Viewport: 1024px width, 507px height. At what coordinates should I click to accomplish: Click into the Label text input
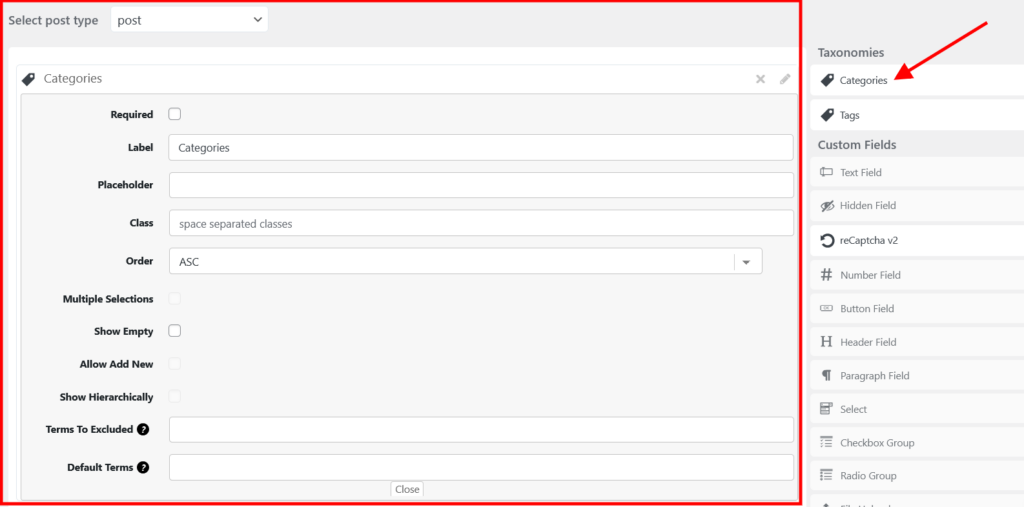click(x=481, y=147)
